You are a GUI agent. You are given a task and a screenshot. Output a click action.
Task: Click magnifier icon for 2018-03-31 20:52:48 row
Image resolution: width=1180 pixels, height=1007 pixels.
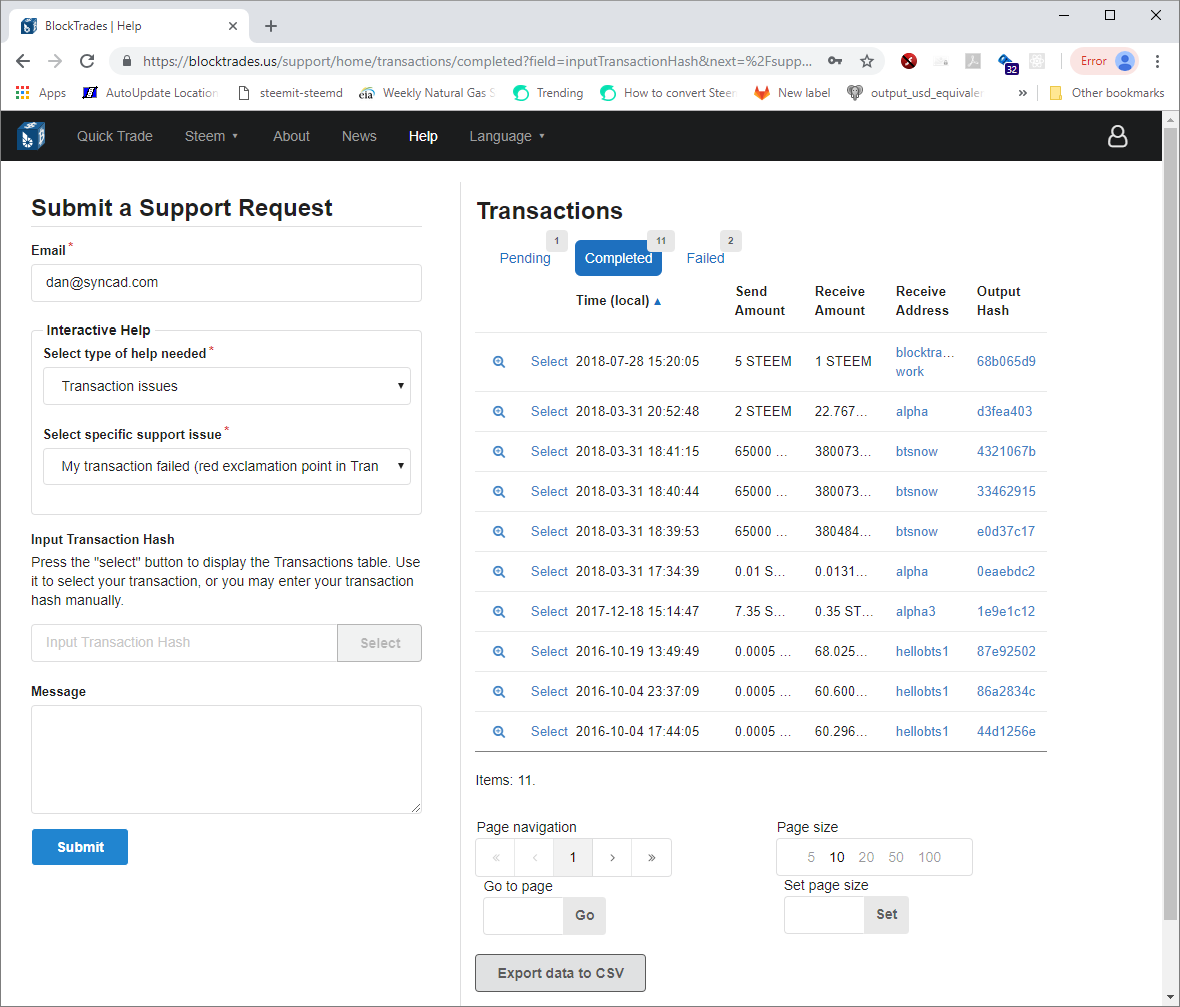pos(499,412)
